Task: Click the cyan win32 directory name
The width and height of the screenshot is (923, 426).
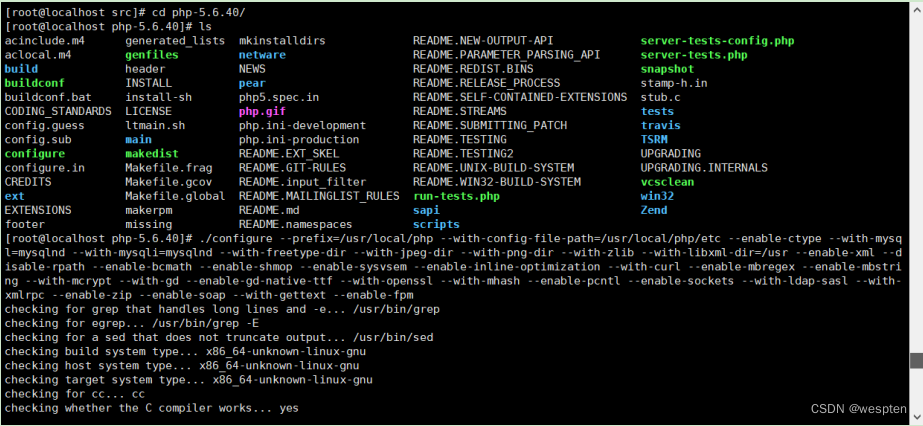Action: click(x=657, y=197)
